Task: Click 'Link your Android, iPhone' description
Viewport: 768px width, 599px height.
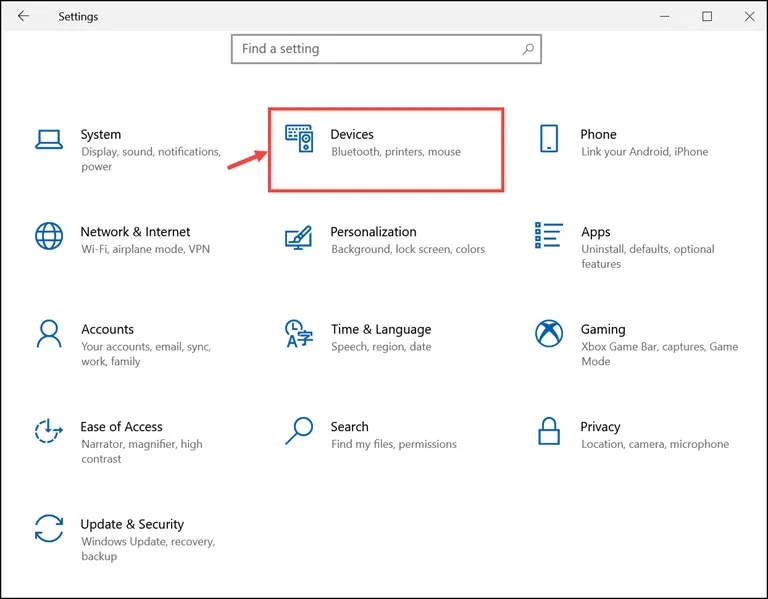Action: (x=645, y=152)
